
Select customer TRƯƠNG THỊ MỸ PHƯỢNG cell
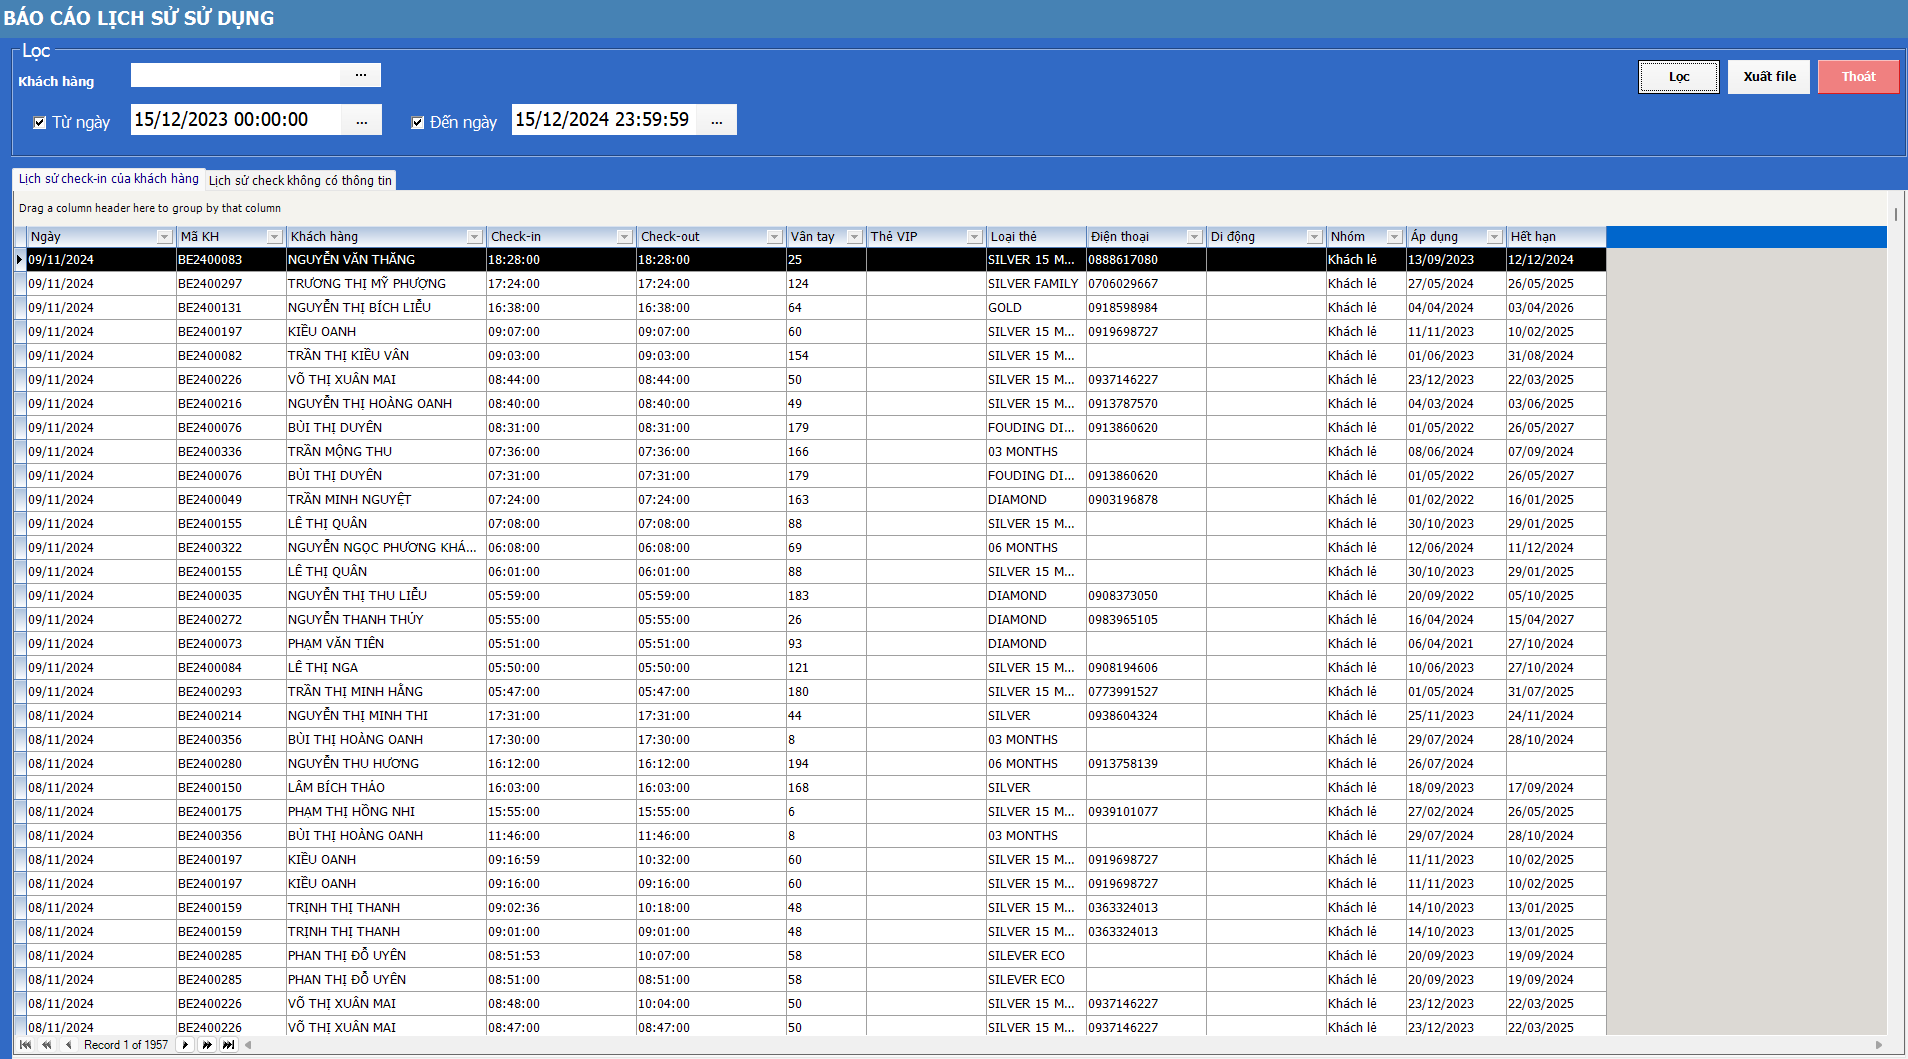[386, 284]
